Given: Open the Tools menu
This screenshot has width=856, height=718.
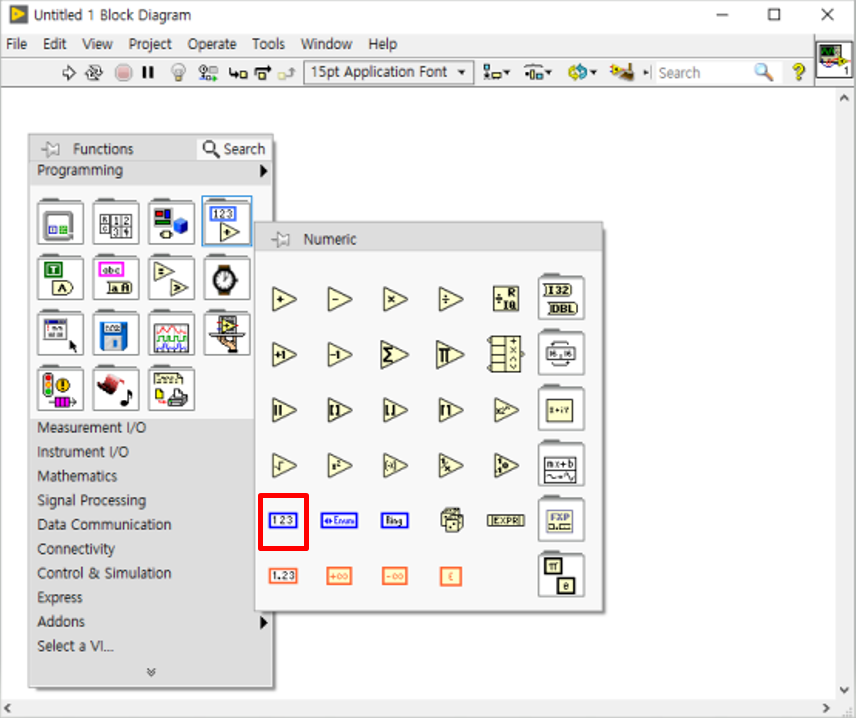Looking at the screenshot, I should coord(268,44).
